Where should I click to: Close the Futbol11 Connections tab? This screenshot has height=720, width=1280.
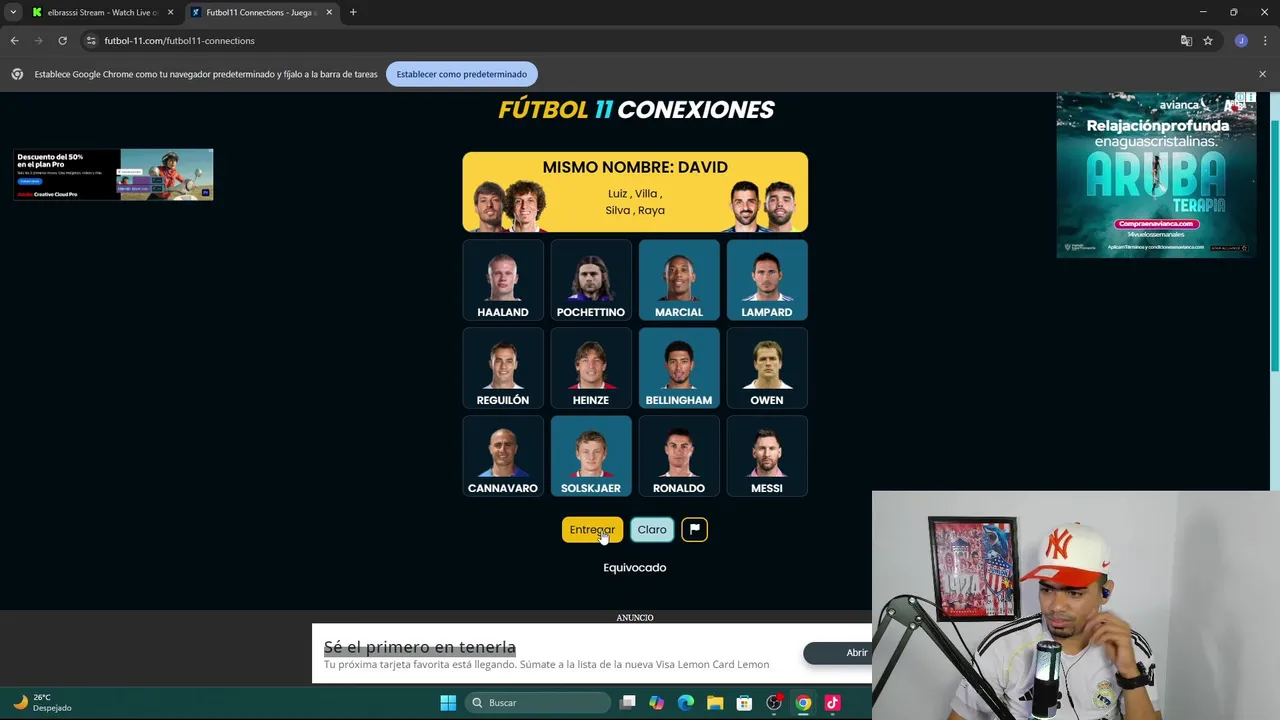pyautogui.click(x=329, y=12)
